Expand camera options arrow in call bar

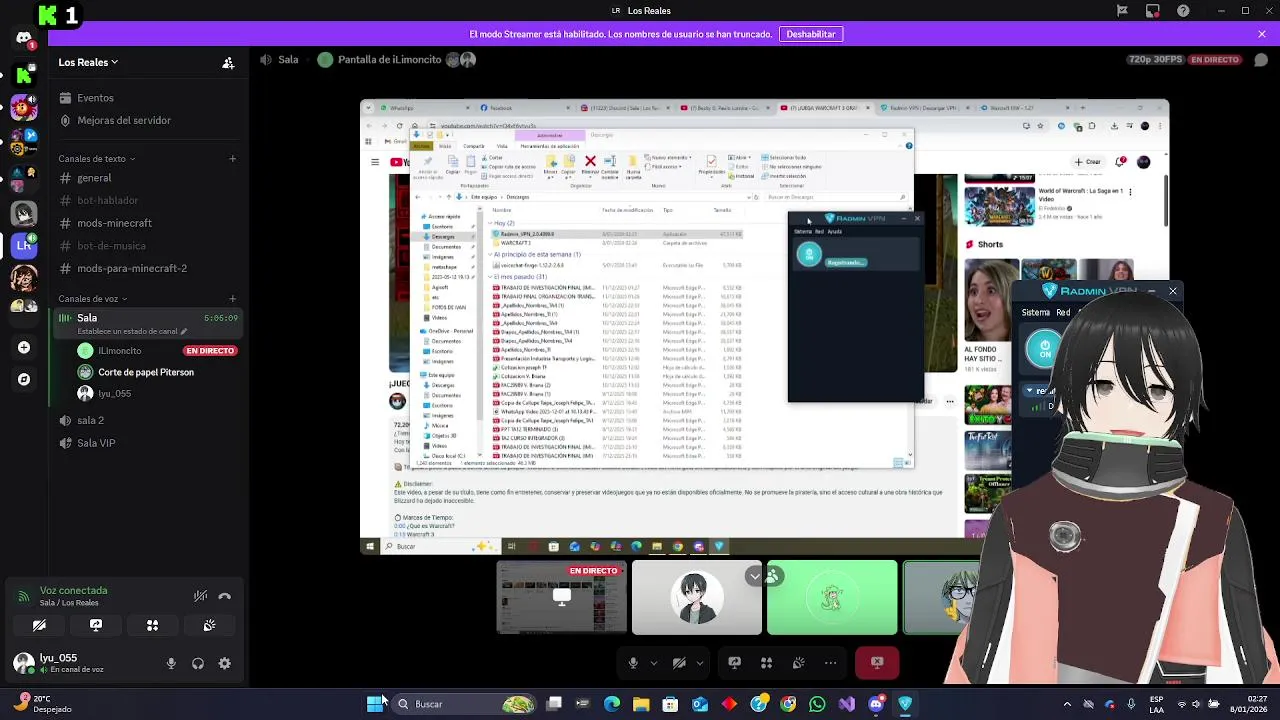700,663
